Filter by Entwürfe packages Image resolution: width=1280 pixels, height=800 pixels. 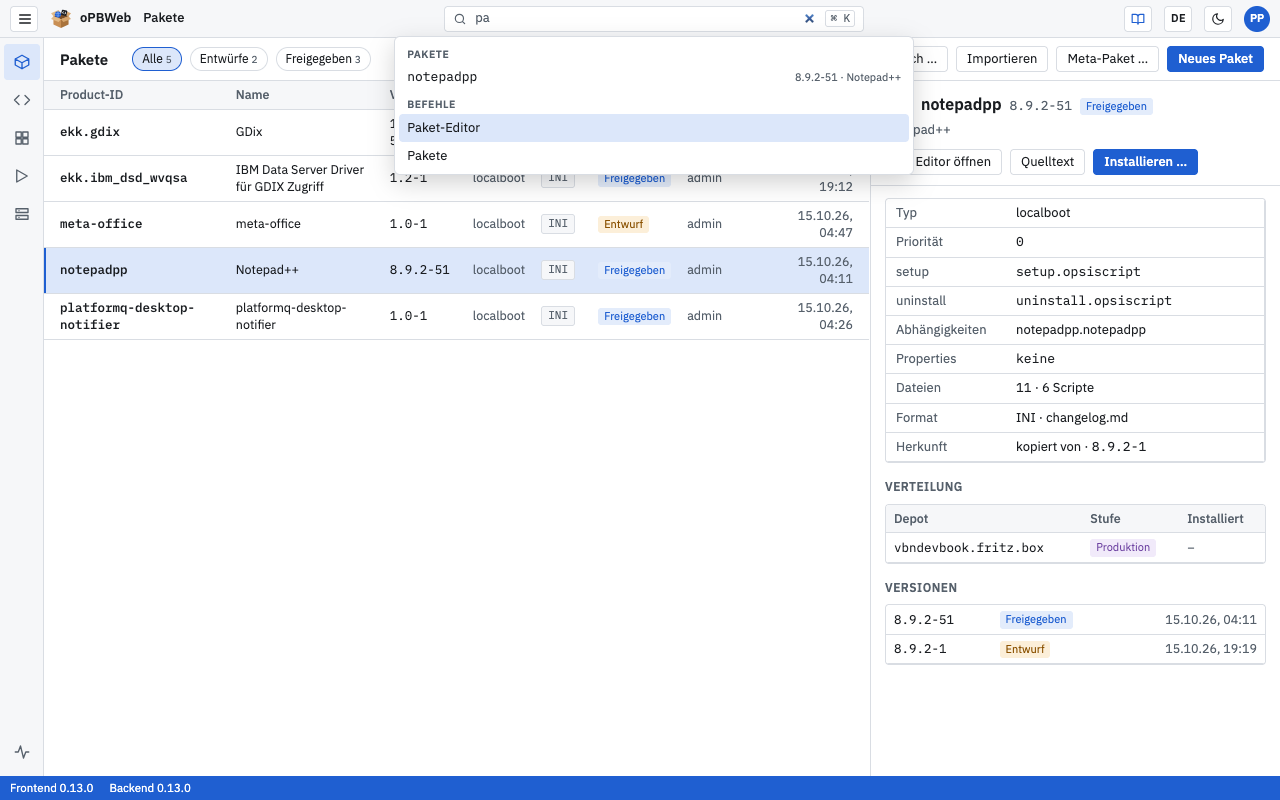click(229, 59)
